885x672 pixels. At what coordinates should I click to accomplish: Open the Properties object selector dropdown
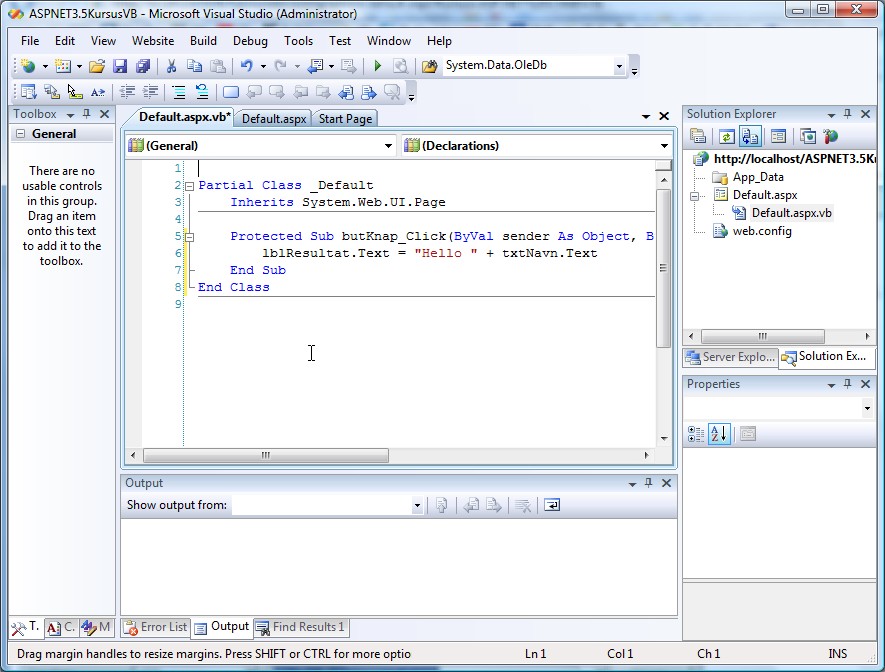pos(867,408)
